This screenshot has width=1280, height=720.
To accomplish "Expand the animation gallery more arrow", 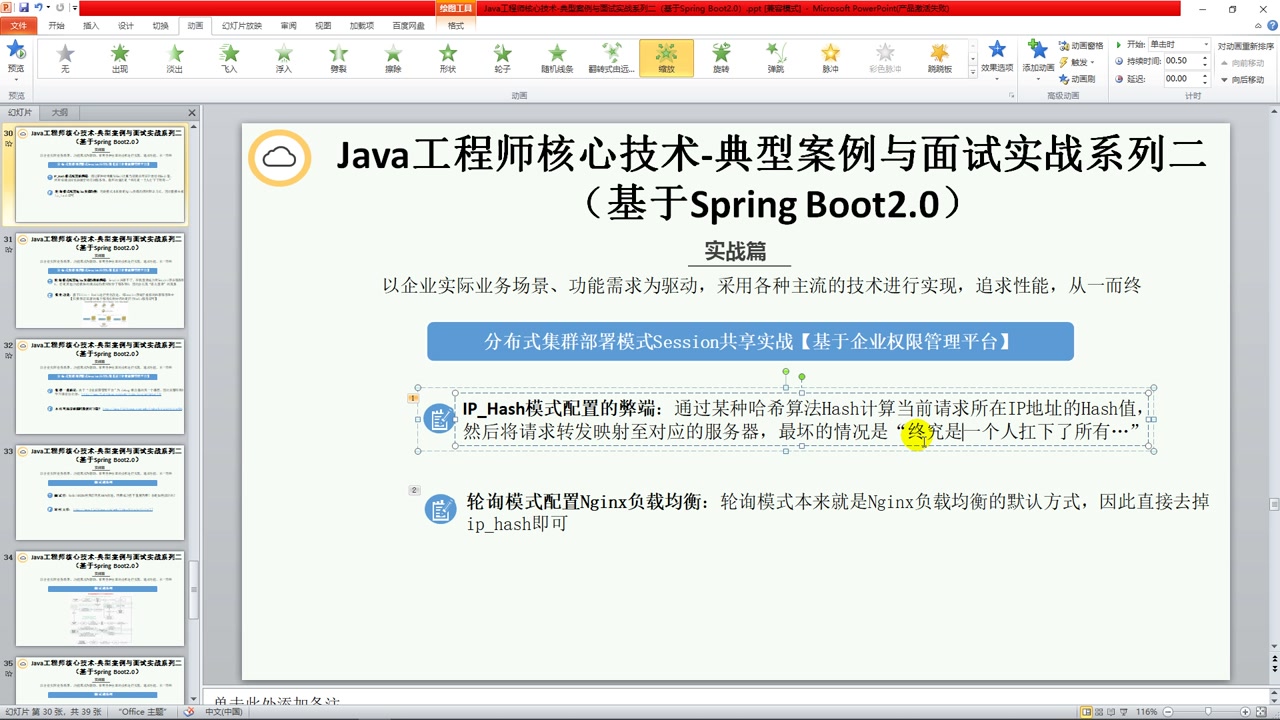I will [x=972, y=73].
